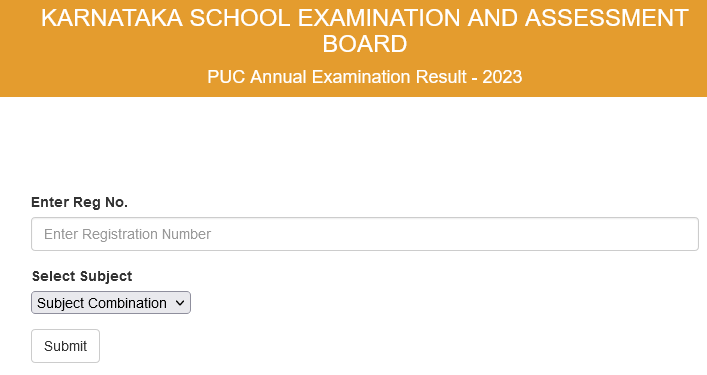Click the word KARNATAKA in the title
This screenshot has width=707, height=375.
(112, 18)
